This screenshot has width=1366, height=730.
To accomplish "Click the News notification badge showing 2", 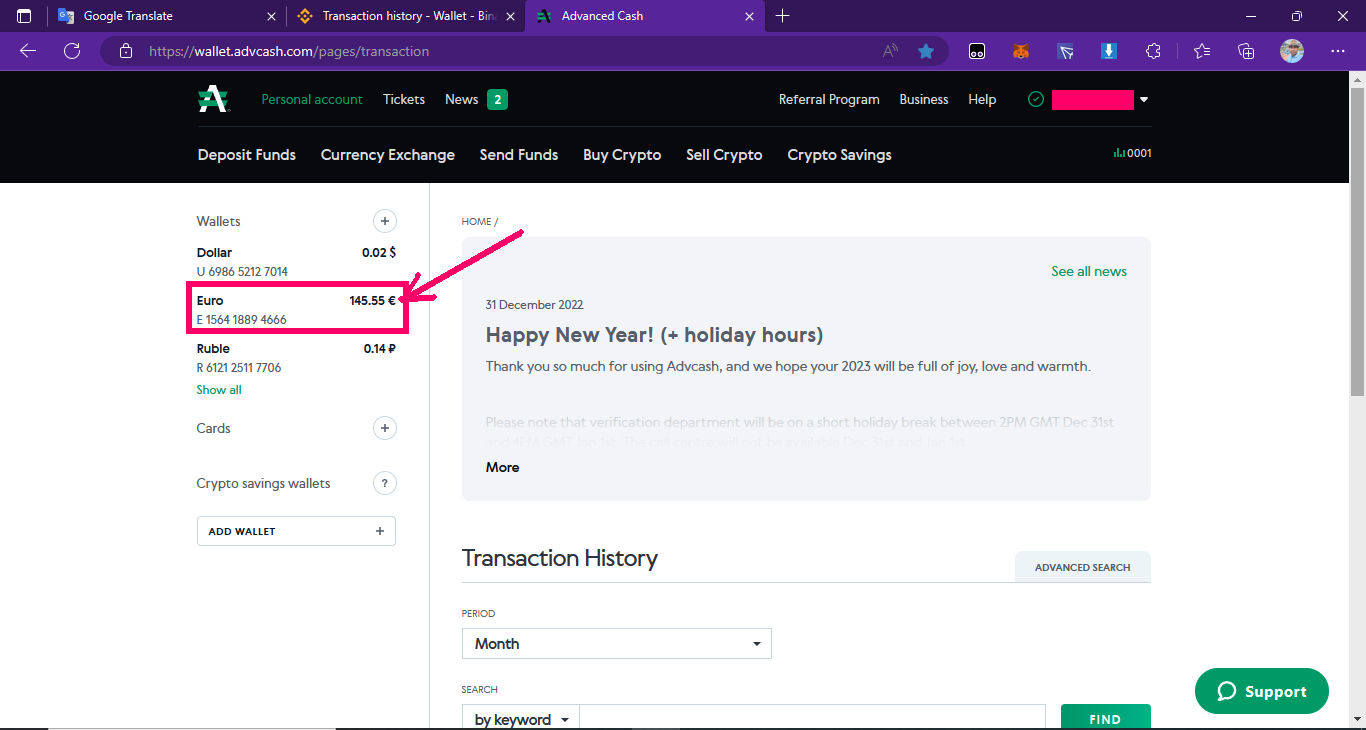I will tap(497, 99).
